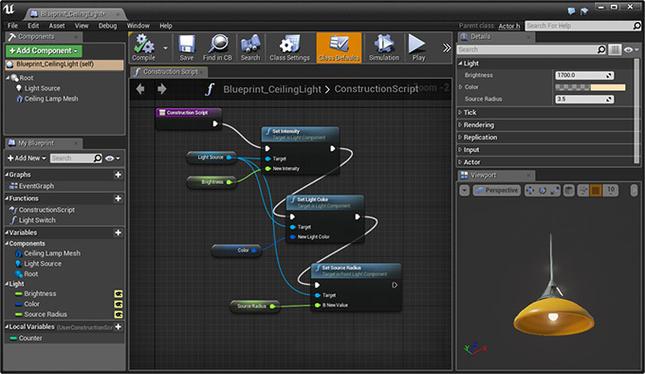The height and width of the screenshot is (374, 645).
Task: Toggle the Brightness variable editable eye
Action: pos(118,294)
